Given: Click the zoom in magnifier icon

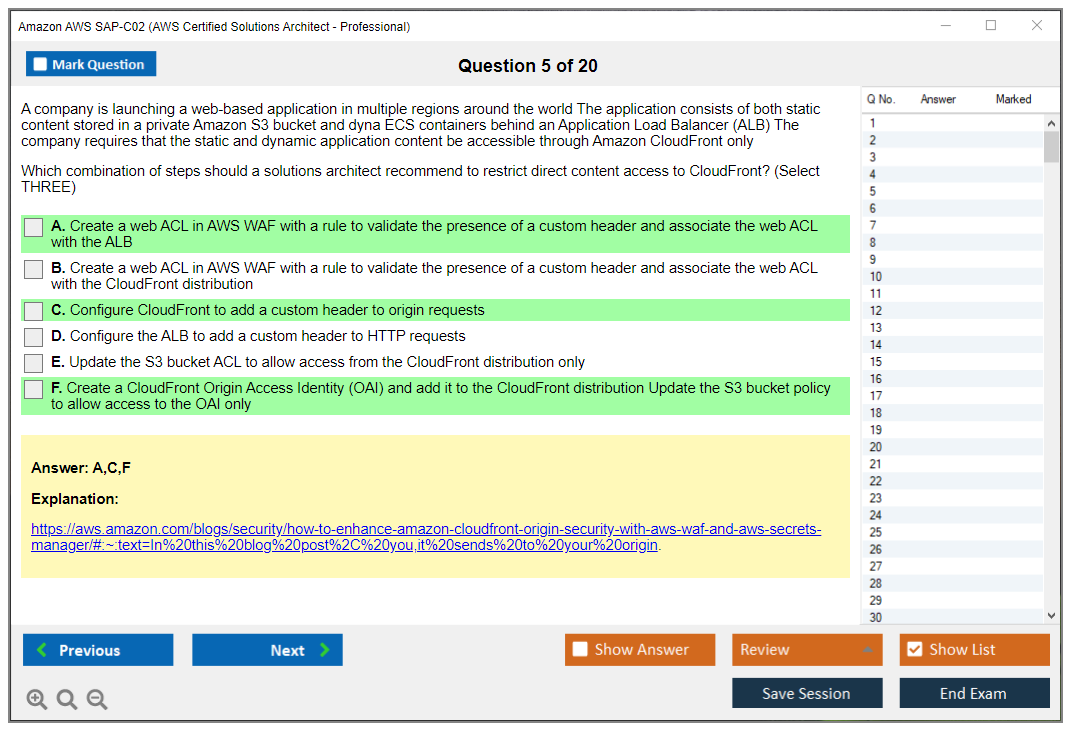Looking at the screenshot, I should tap(37, 700).
